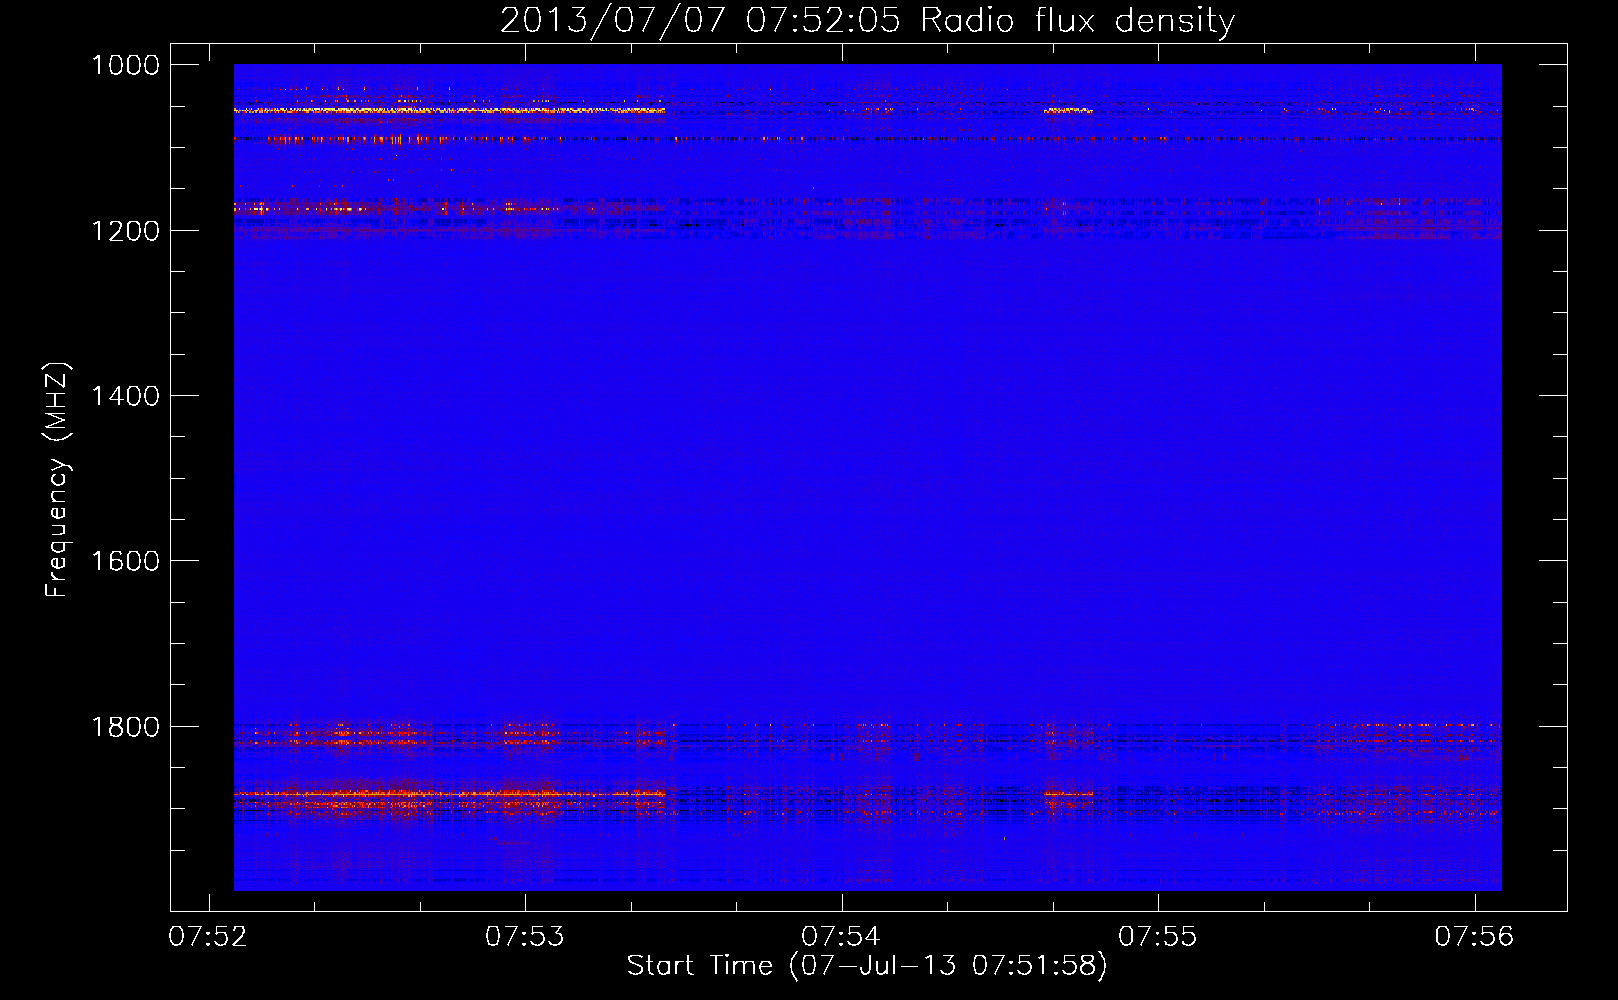Click the 1200 frequency tick label
The width and height of the screenshot is (1618, 1000).
125,231
